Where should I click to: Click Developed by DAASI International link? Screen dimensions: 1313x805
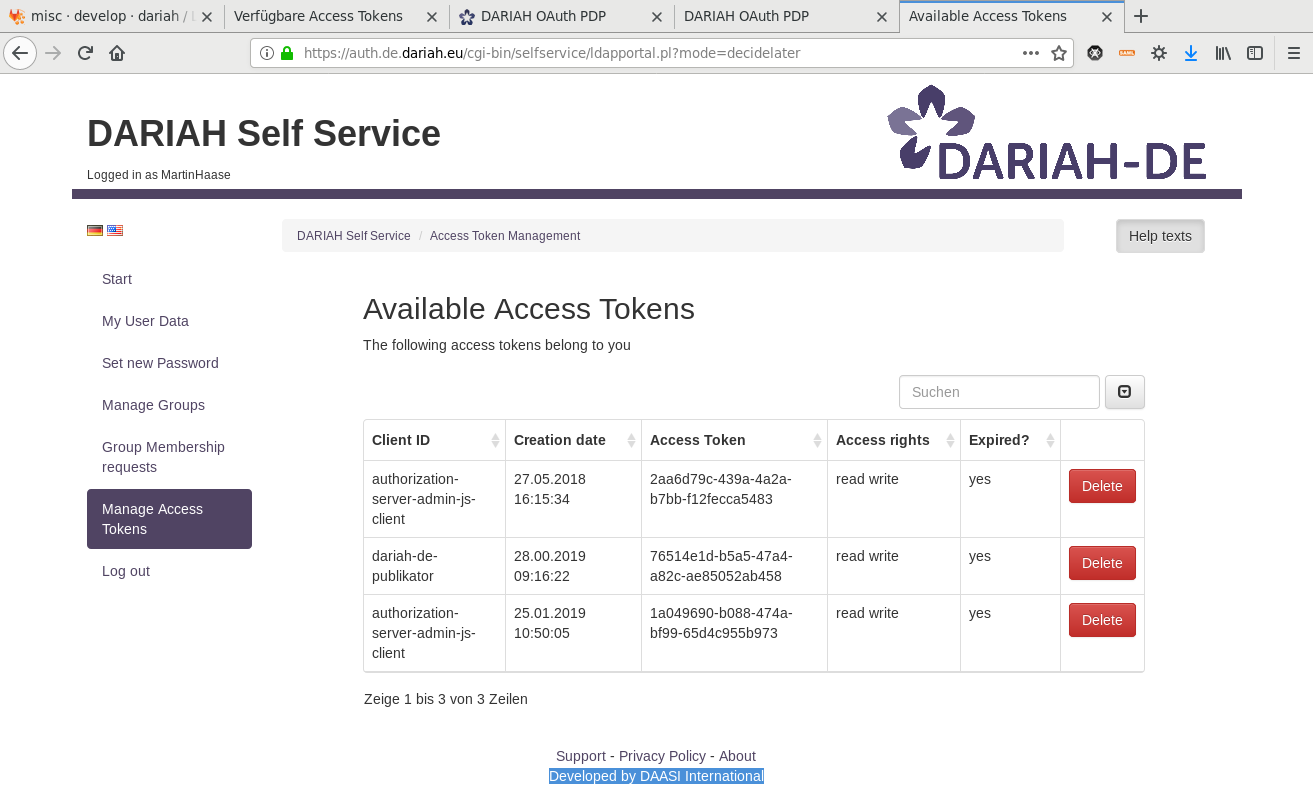[x=656, y=776]
